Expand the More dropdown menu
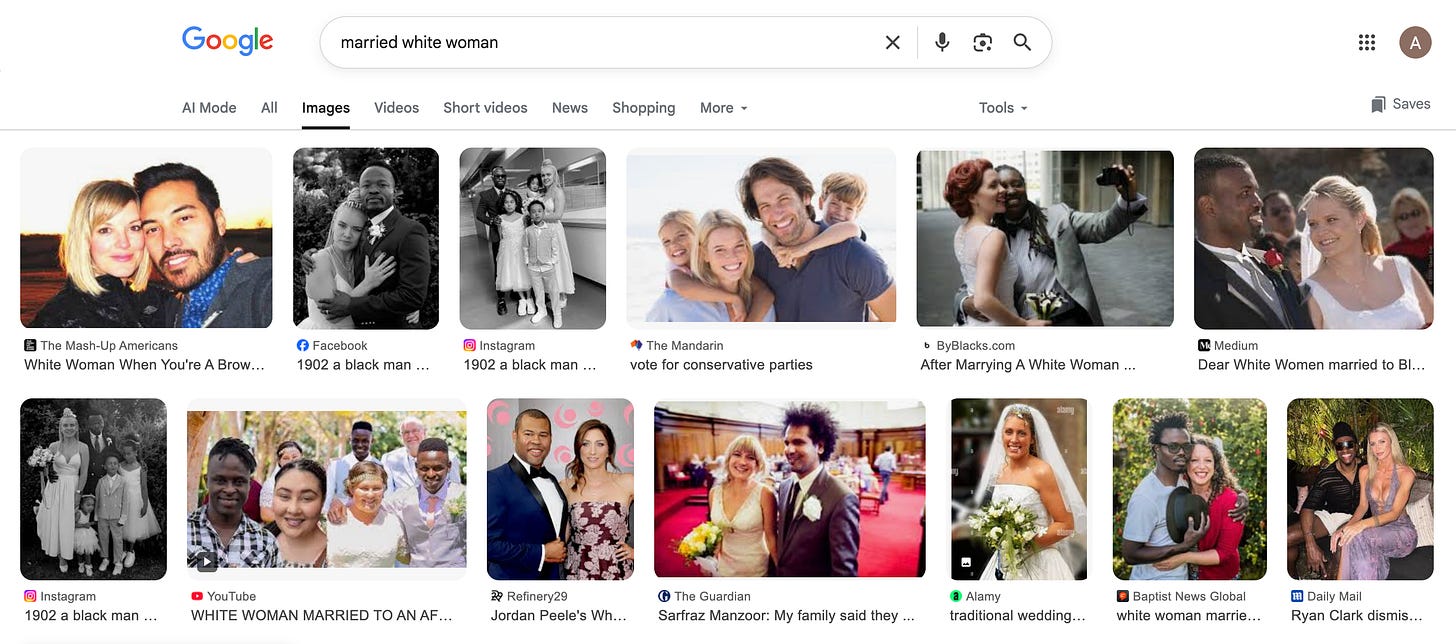 pyautogui.click(x=724, y=108)
